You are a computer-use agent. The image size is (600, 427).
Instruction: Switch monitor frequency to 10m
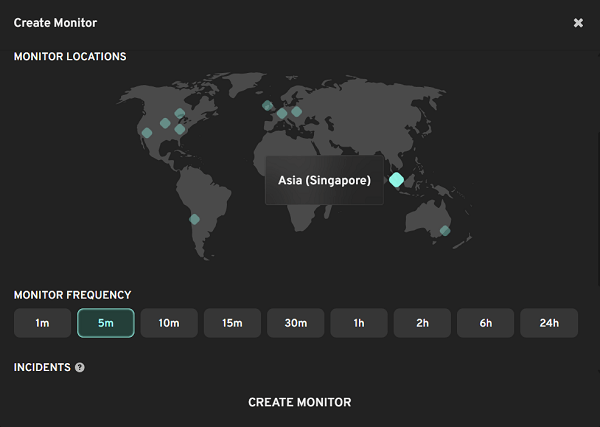(169, 323)
